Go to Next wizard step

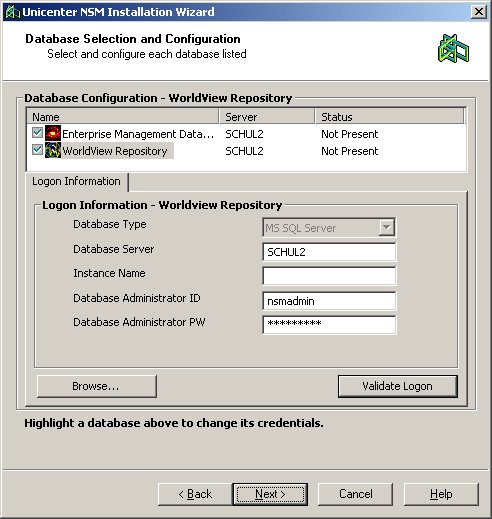270,494
